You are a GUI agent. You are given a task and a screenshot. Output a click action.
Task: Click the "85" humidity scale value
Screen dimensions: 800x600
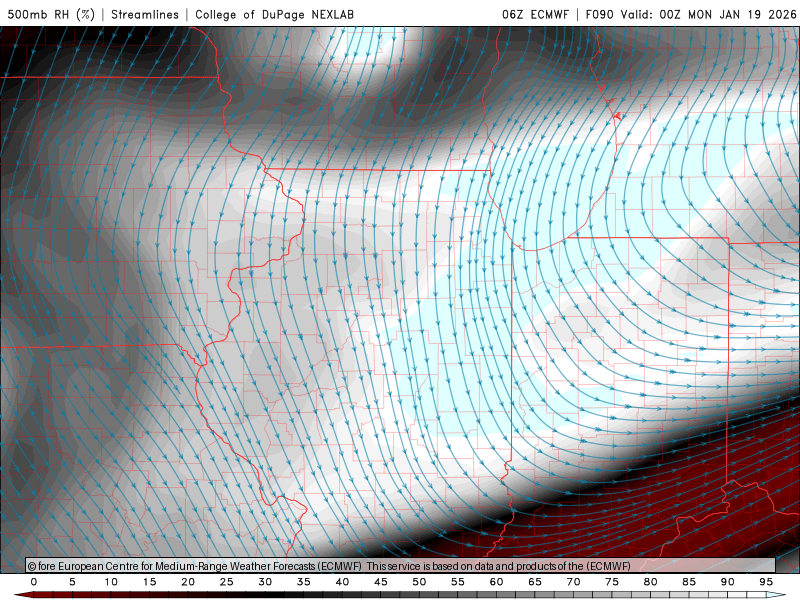click(689, 582)
